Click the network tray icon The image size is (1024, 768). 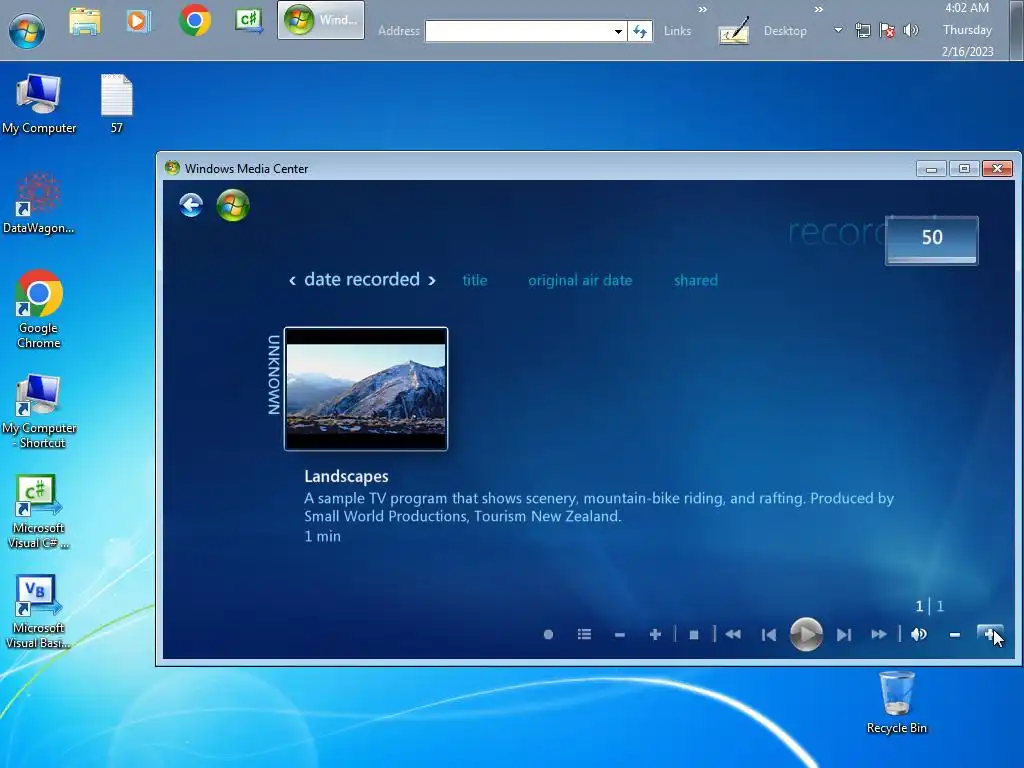click(x=863, y=30)
